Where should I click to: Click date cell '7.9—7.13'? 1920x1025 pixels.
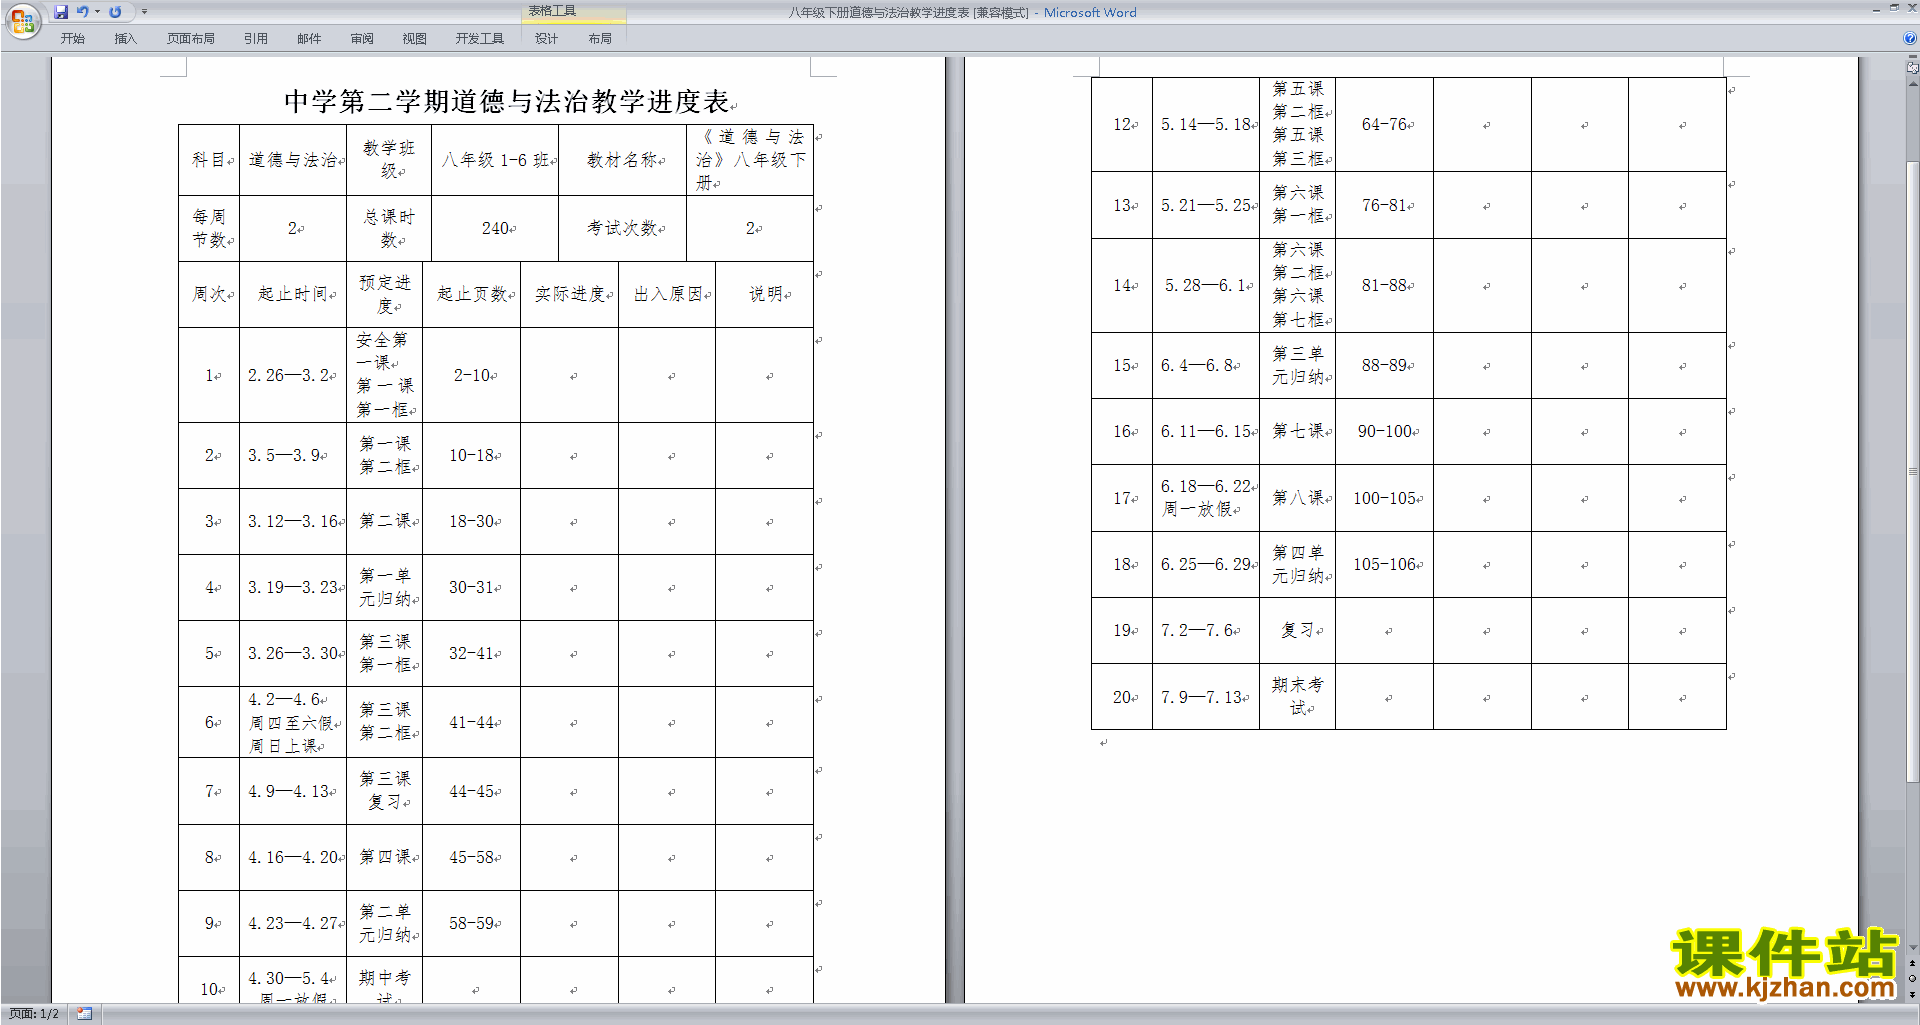[1206, 696]
